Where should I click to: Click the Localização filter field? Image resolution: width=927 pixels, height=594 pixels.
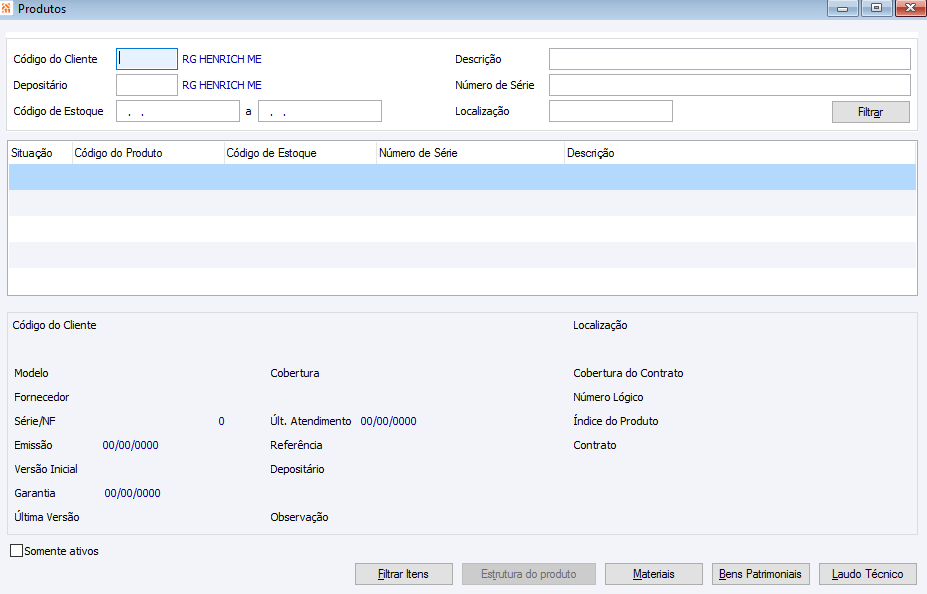point(611,111)
